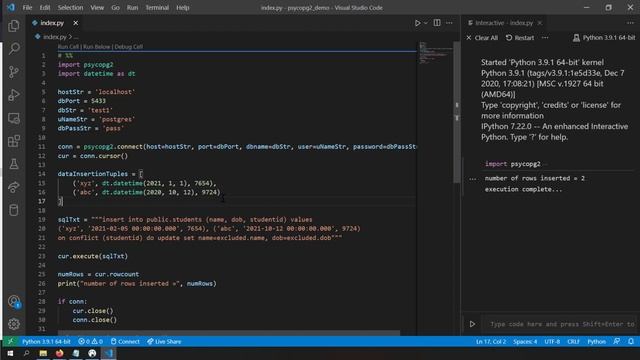Open the Selection menu

(70, 7)
